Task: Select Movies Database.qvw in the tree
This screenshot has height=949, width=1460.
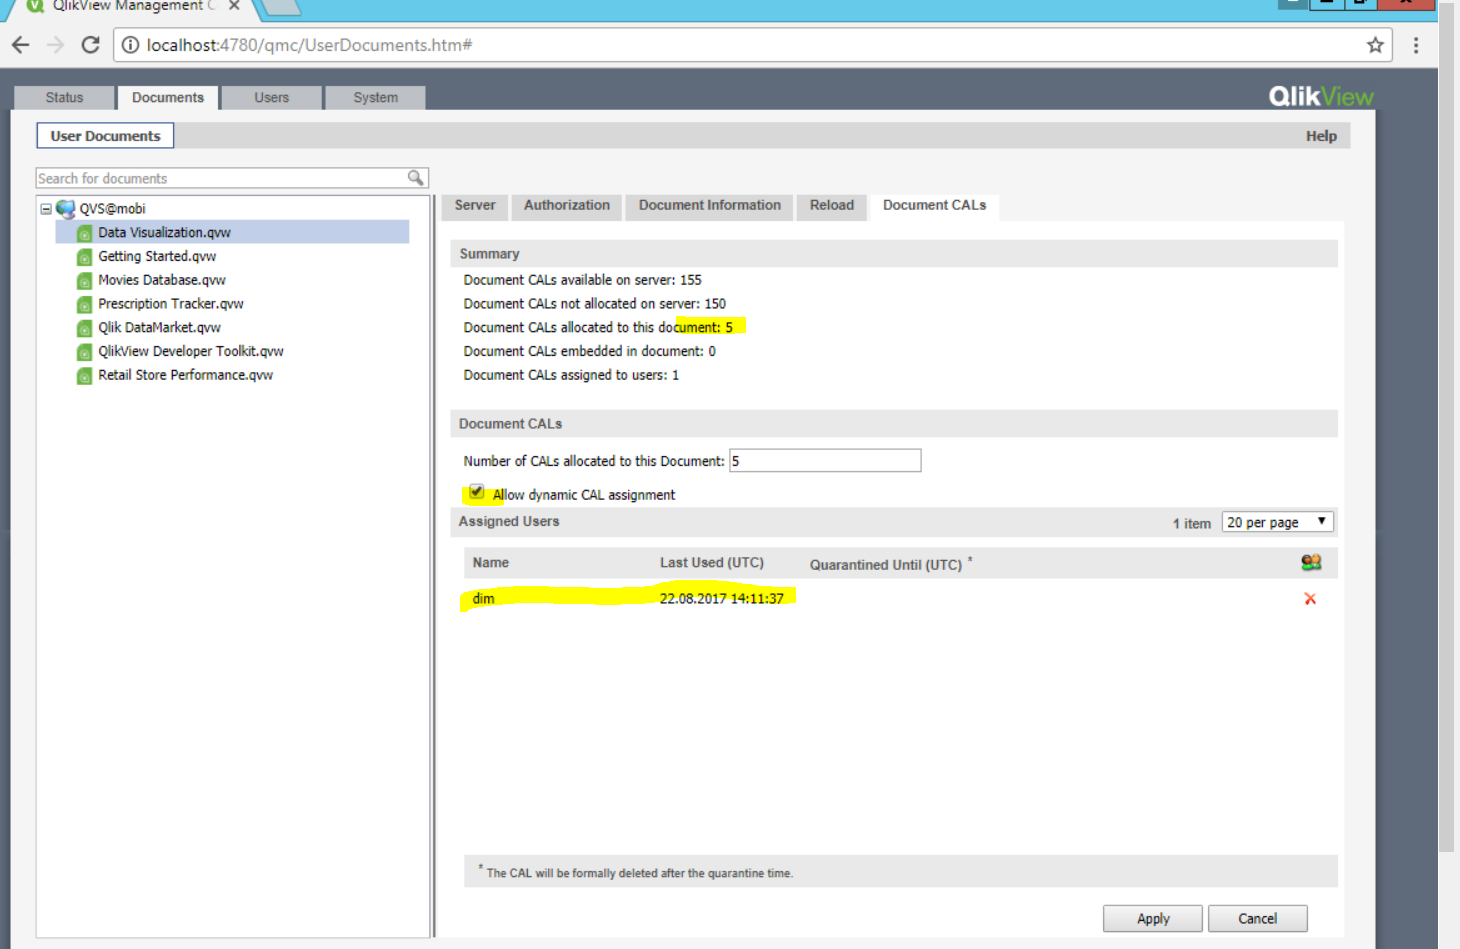Action: 162,280
